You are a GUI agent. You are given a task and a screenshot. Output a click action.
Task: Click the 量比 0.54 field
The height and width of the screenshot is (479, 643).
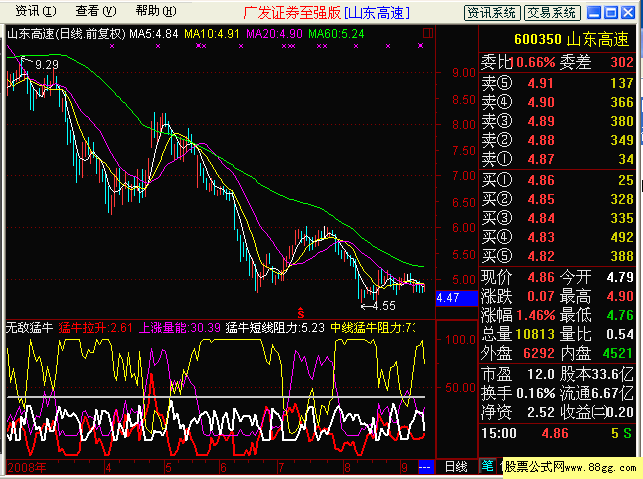[x=597, y=334]
